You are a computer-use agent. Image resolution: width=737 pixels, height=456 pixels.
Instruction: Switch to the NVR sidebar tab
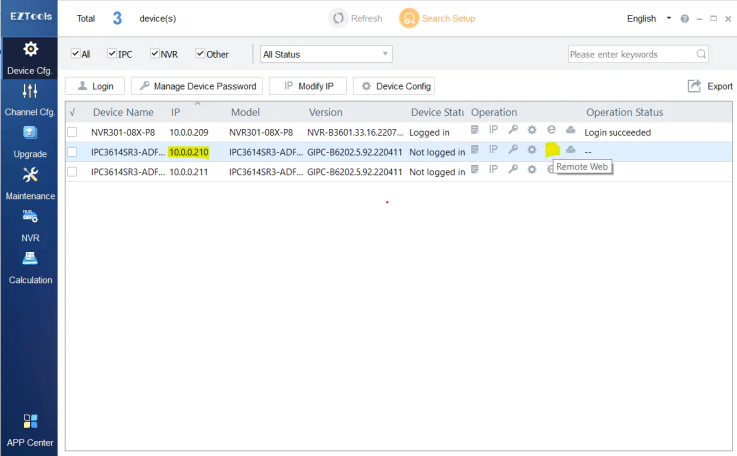pyautogui.click(x=29, y=225)
